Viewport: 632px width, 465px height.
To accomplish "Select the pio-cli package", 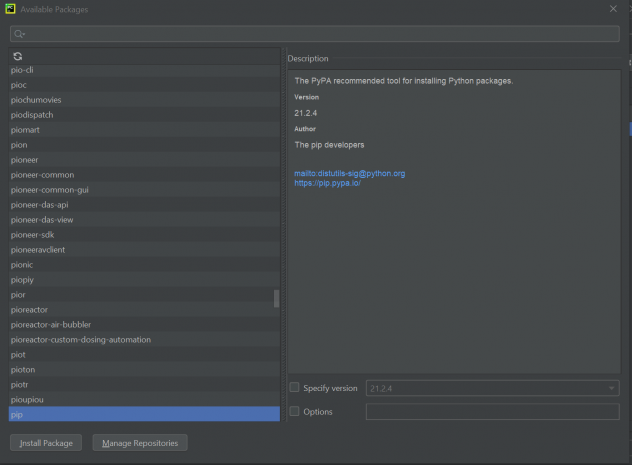I will [144, 70].
